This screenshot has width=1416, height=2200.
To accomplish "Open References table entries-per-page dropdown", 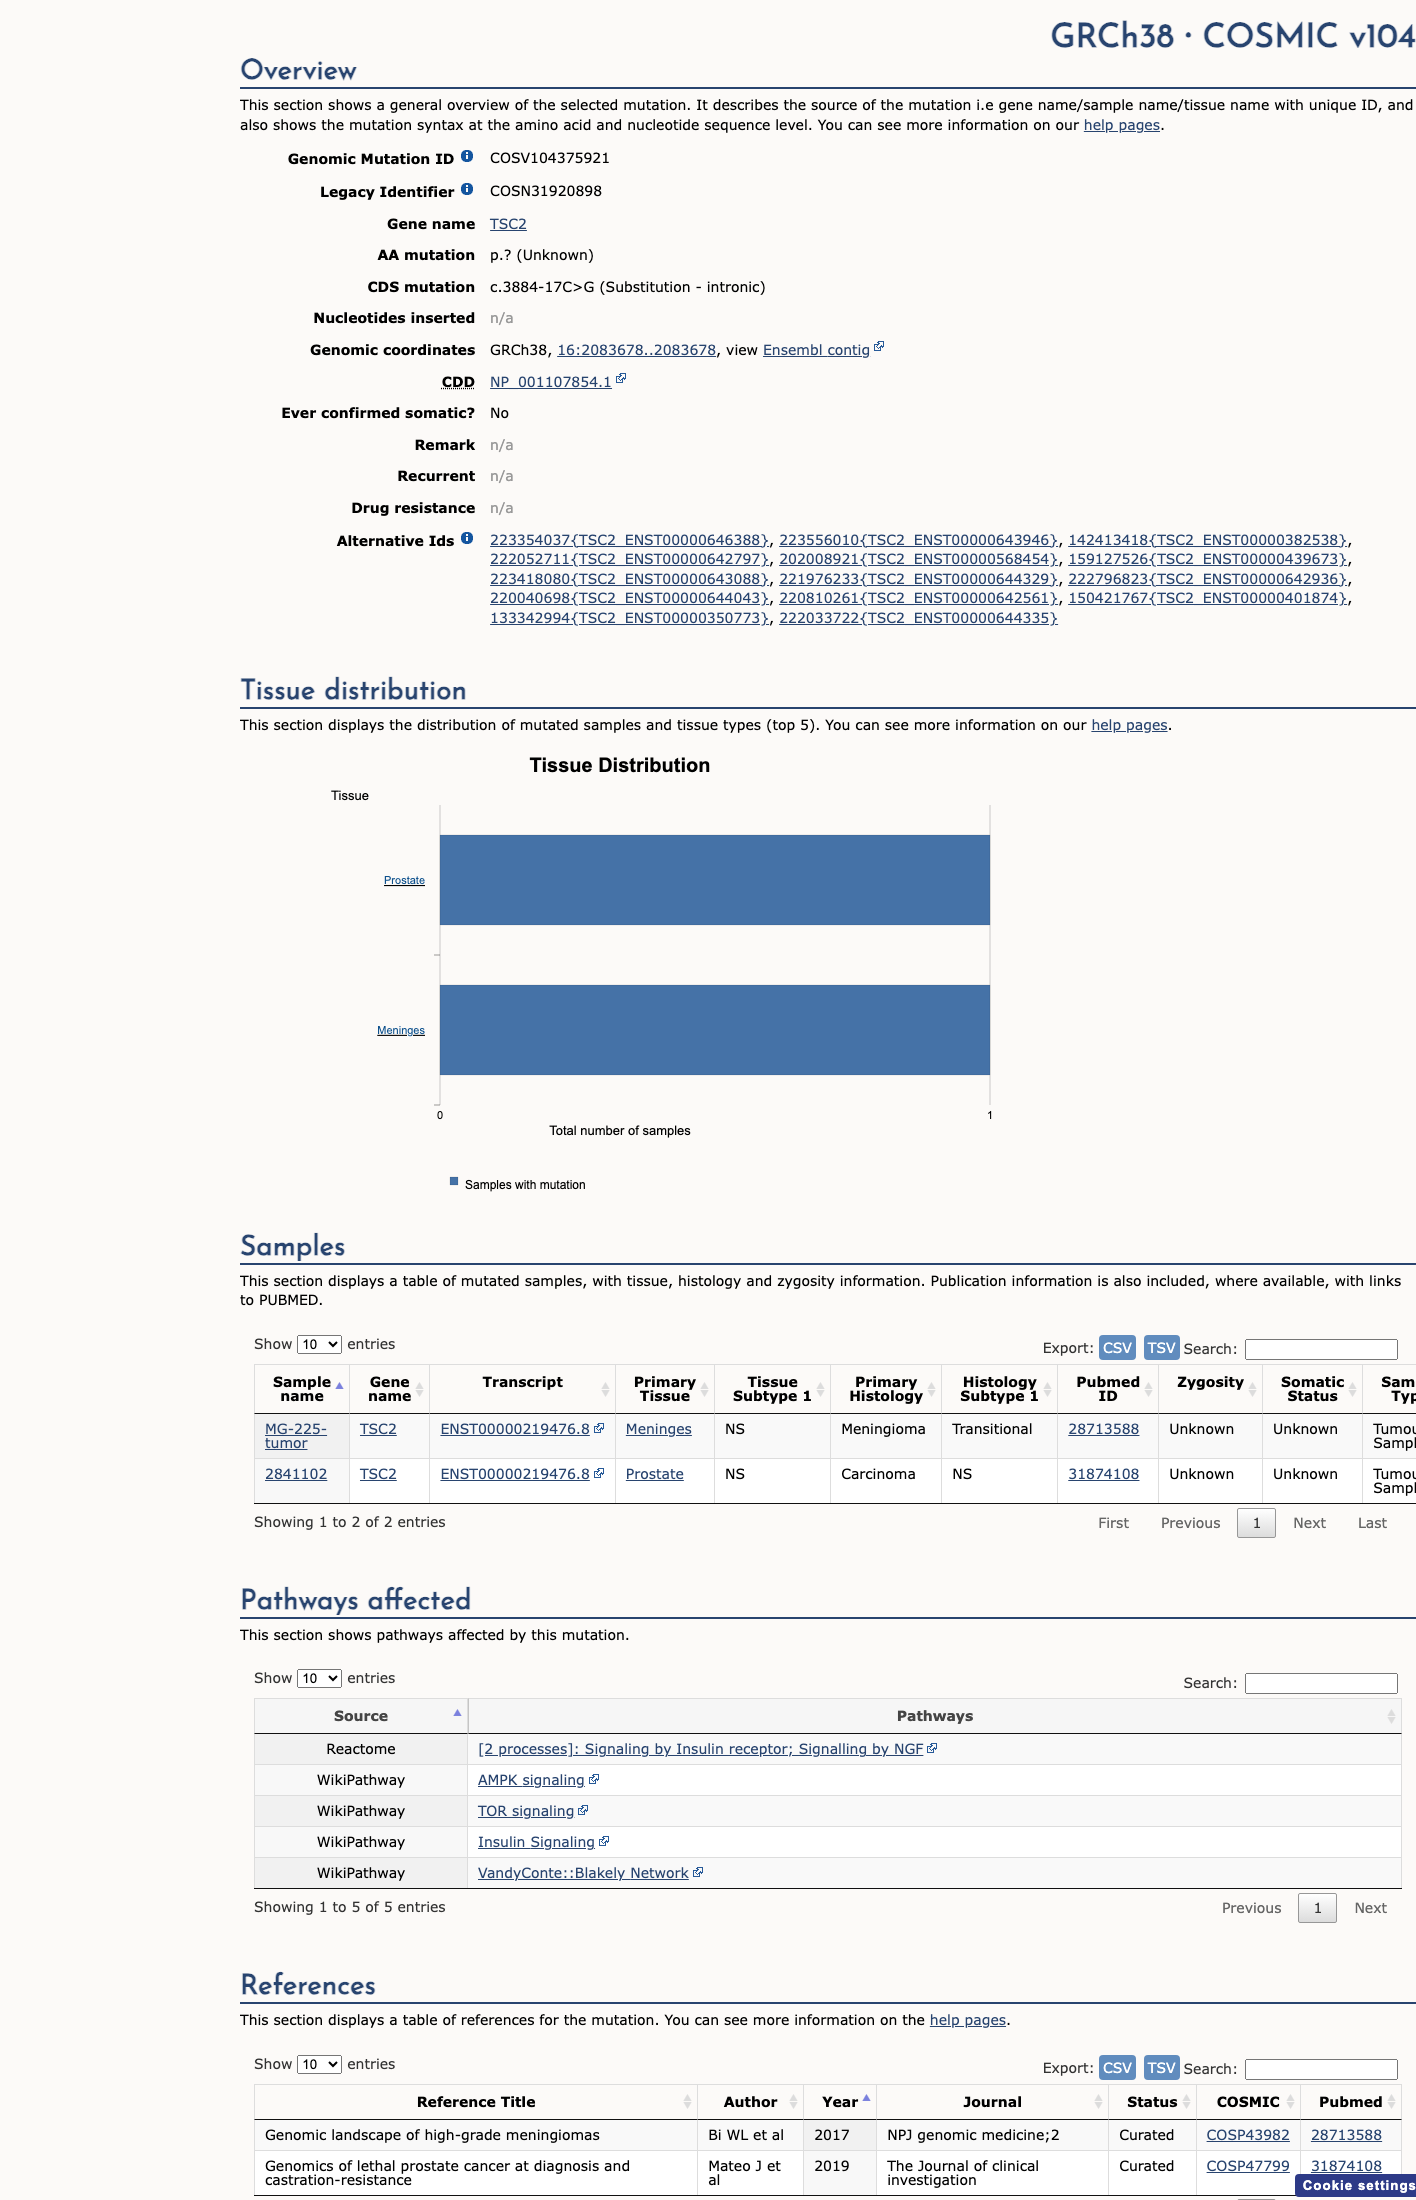I will tap(319, 2065).
